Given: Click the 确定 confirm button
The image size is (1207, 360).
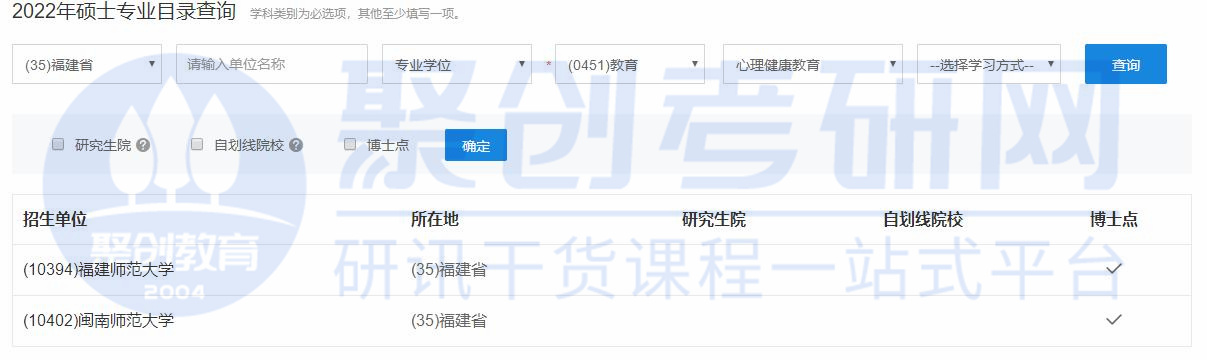Looking at the screenshot, I should pos(476,145).
